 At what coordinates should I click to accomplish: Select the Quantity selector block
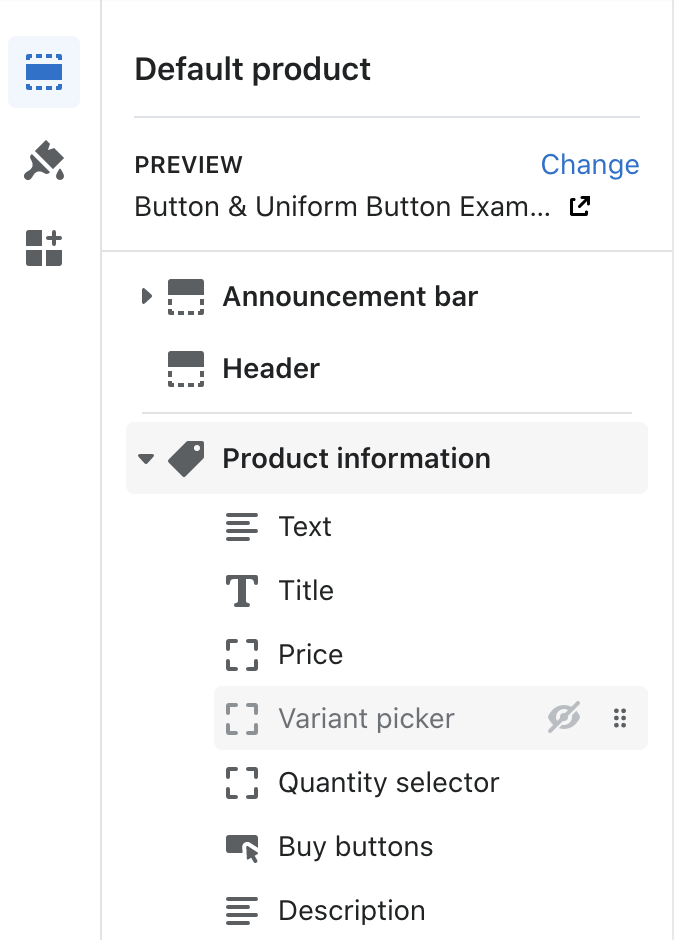(x=431, y=783)
